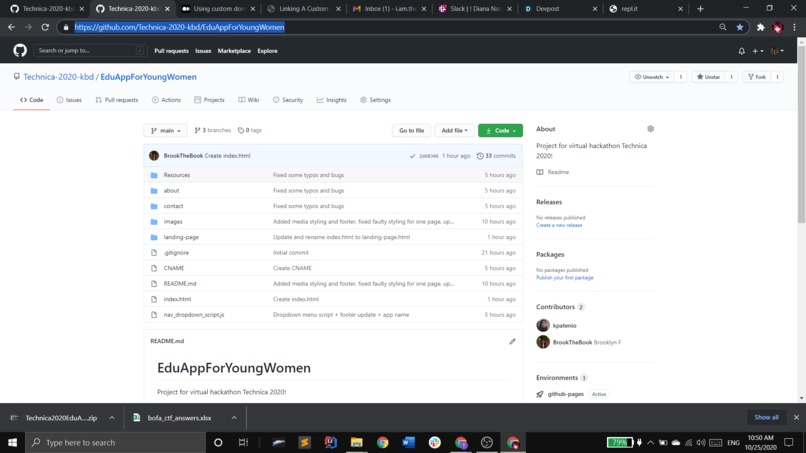The width and height of the screenshot is (806, 453).
Task: Open Technica-2020-kbd organization link
Action: 59,77
